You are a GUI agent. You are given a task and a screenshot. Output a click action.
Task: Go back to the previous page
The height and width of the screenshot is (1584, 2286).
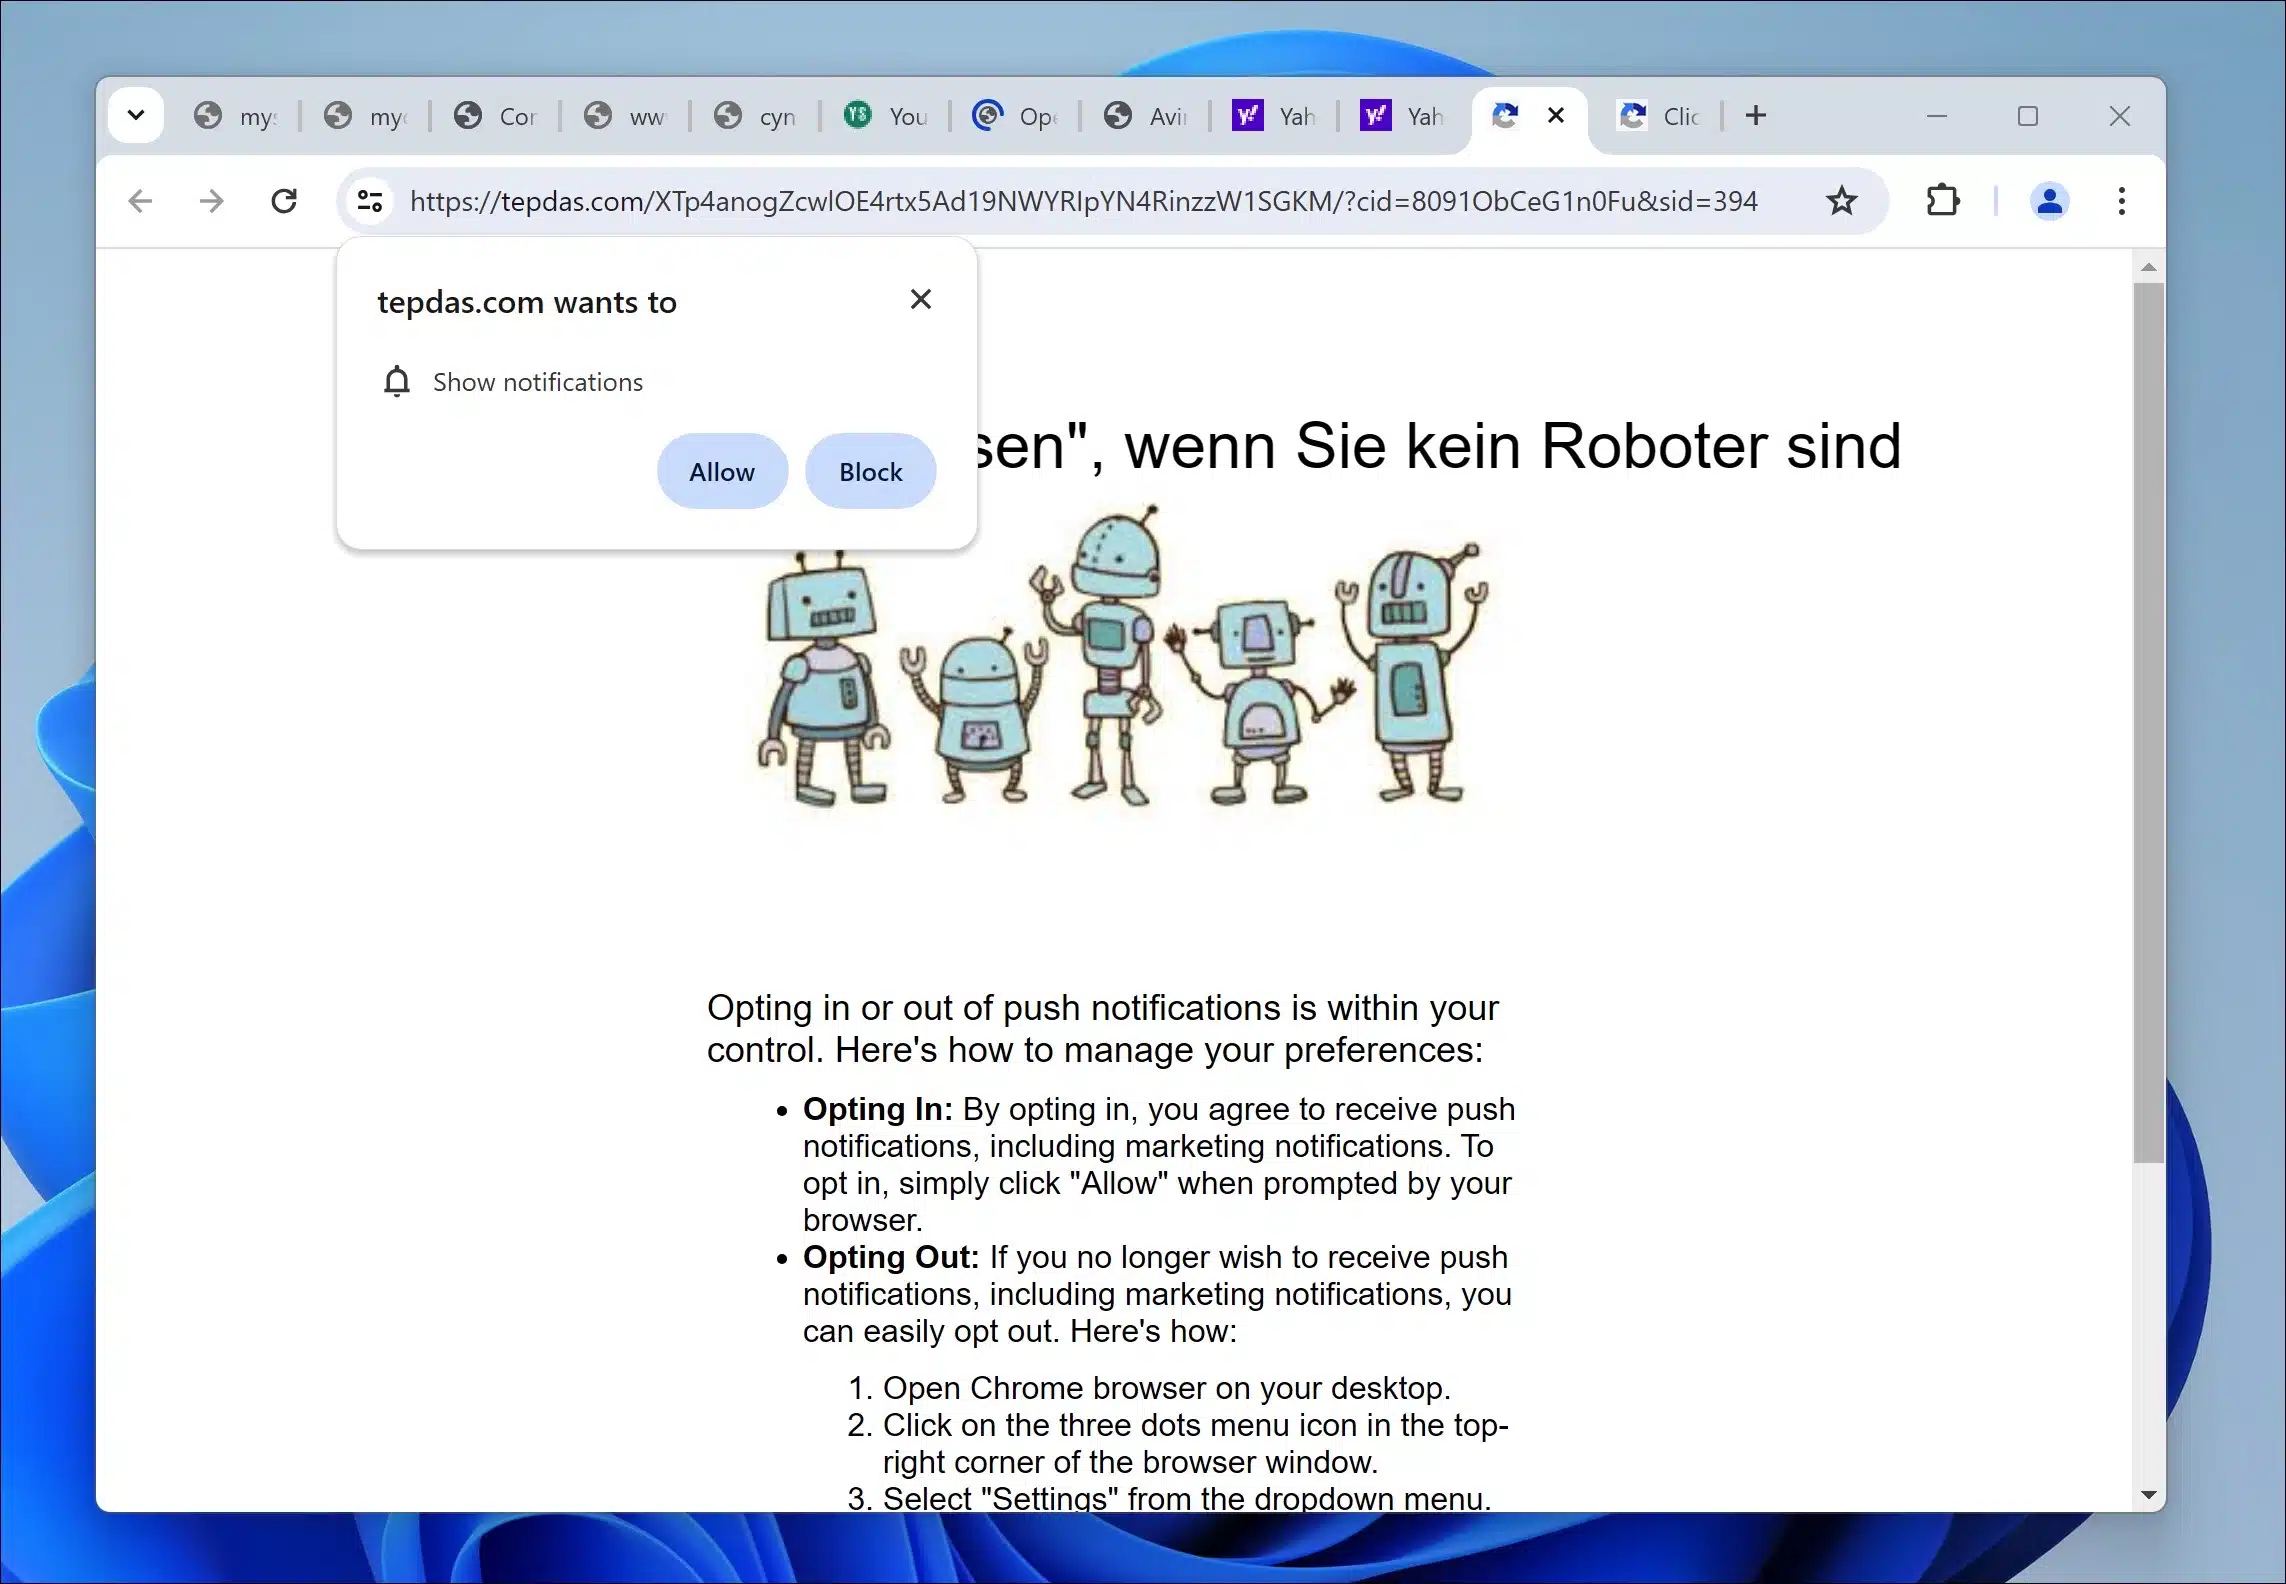[141, 201]
